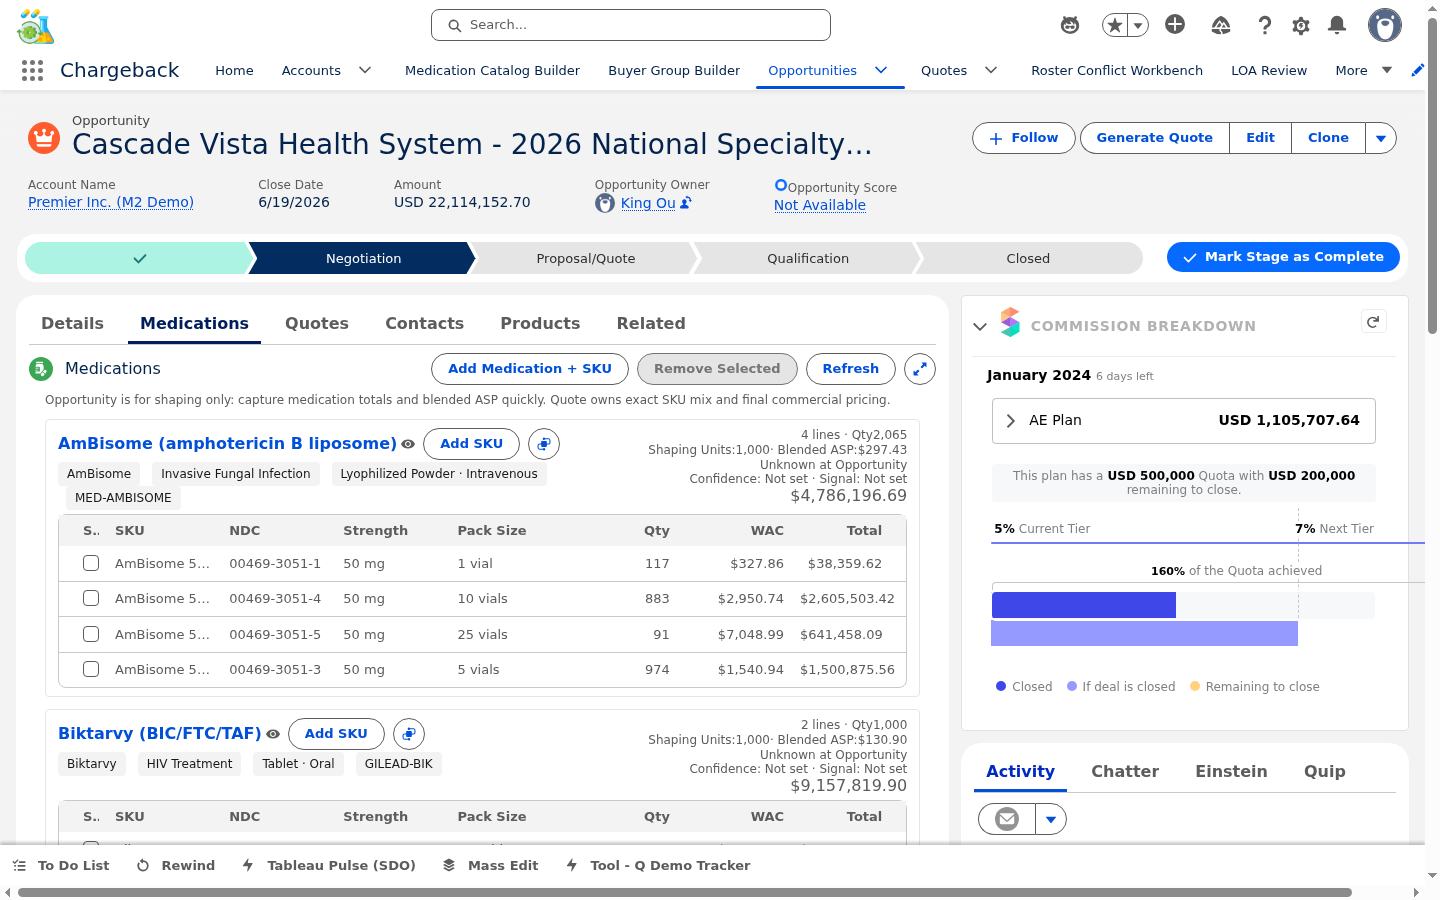1440x900 pixels.
Task: Check the AmBisome 5 vials row
Action: tap(91, 669)
